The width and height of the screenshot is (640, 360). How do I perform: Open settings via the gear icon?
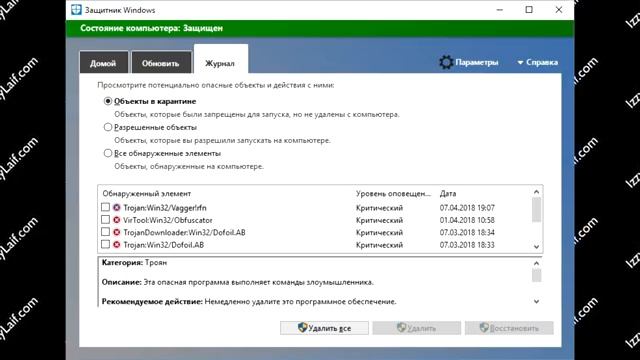[x=446, y=62]
